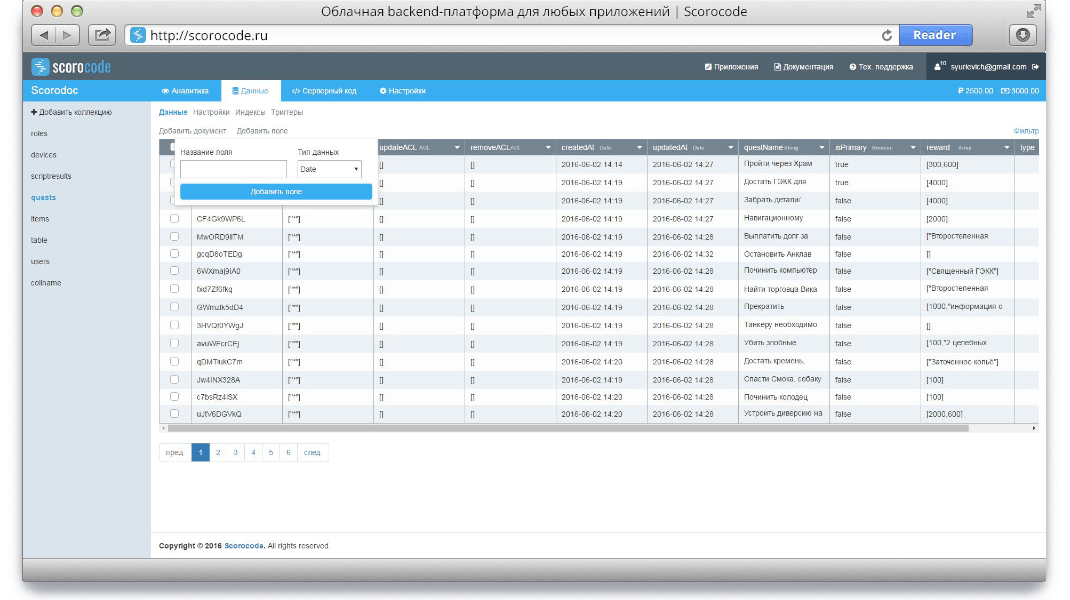1070x600 pixels.
Task: Click the plus icon to add collection
Action: (x=34, y=112)
